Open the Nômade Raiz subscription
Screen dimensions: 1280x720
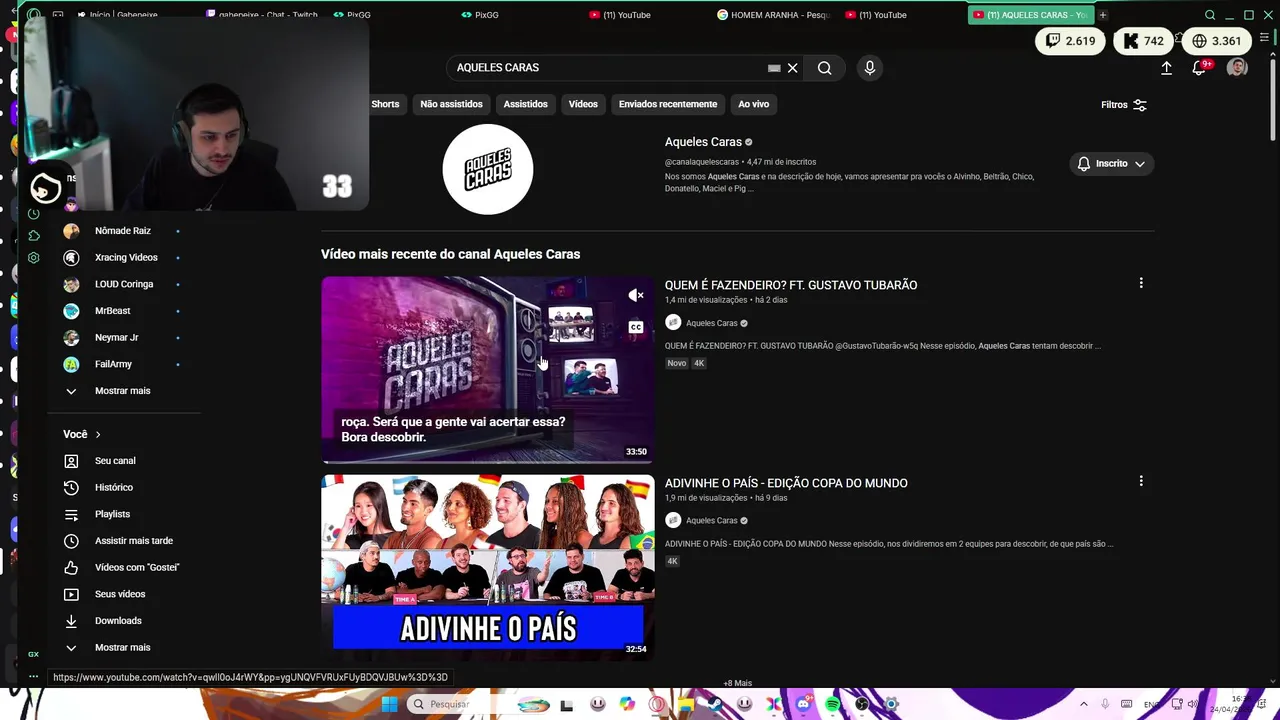pos(125,231)
